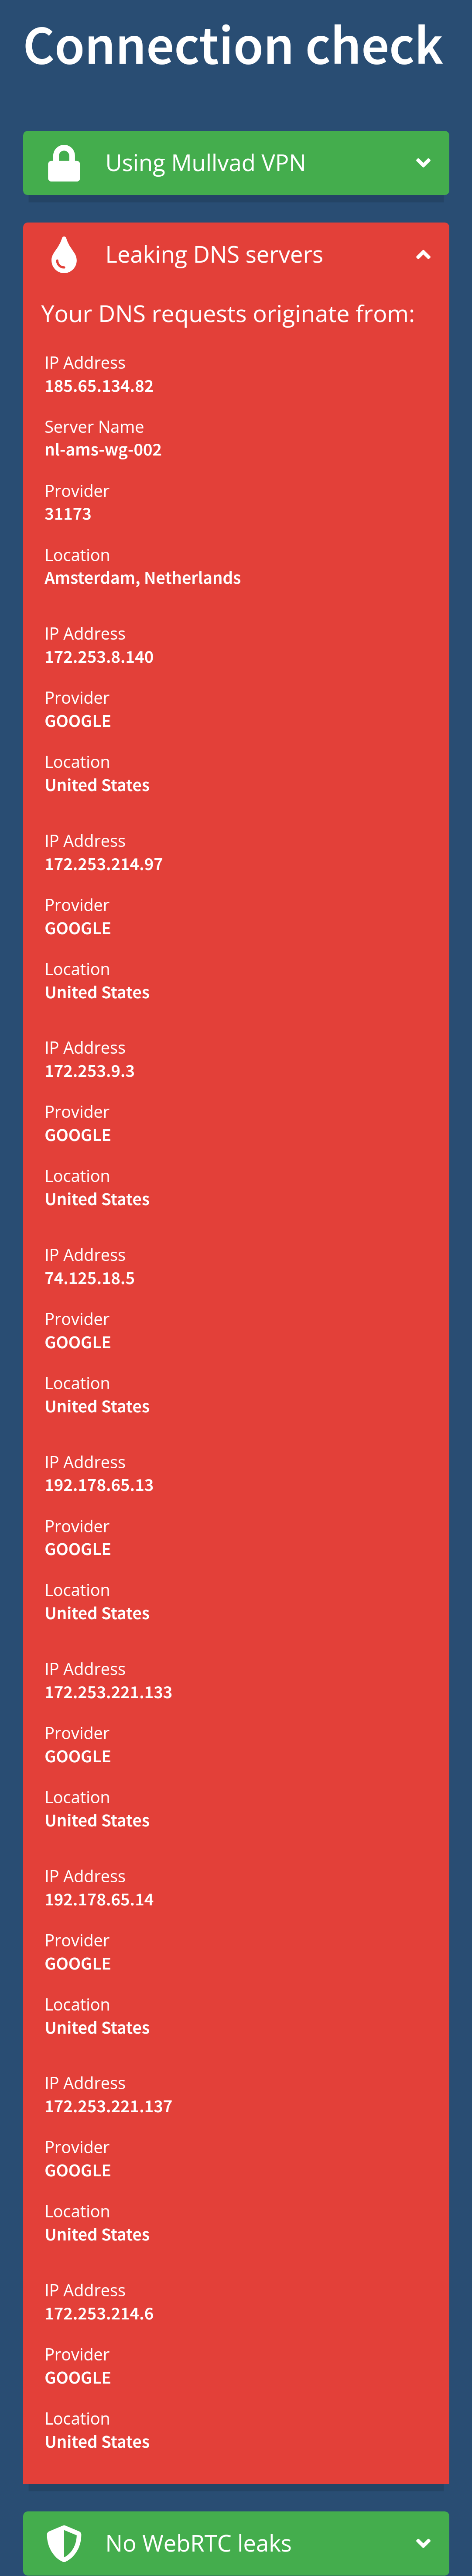472x2576 pixels.
Task: Click the IP address 172.253.221.137
Action: click(108, 2106)
